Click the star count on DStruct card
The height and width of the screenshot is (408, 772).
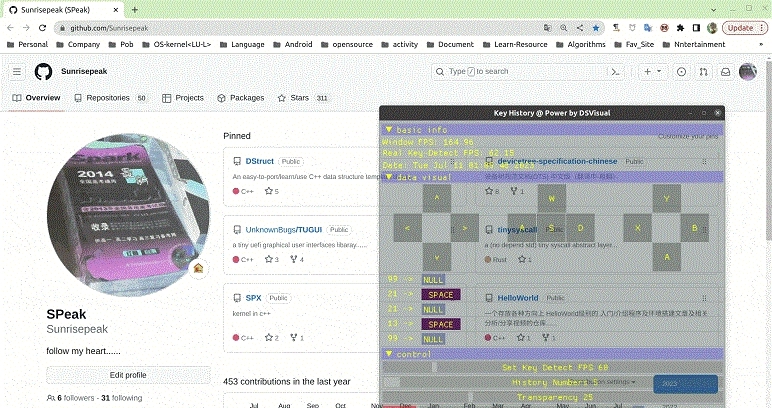pyautogui.click(x=272, y=191)
